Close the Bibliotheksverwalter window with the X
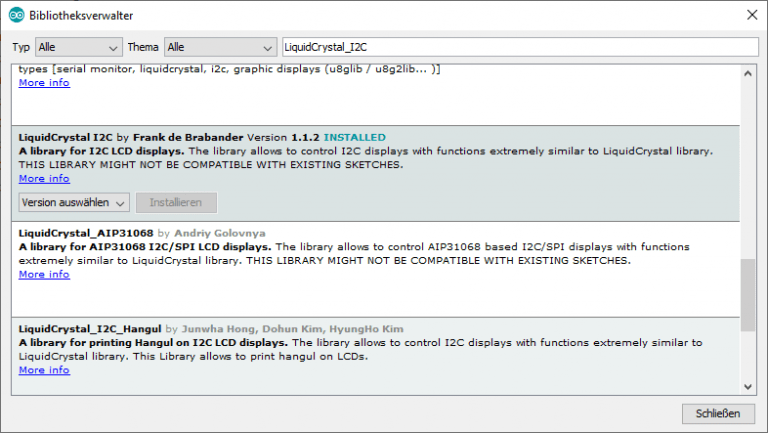The image size is (768, 433). pos(751,15)
